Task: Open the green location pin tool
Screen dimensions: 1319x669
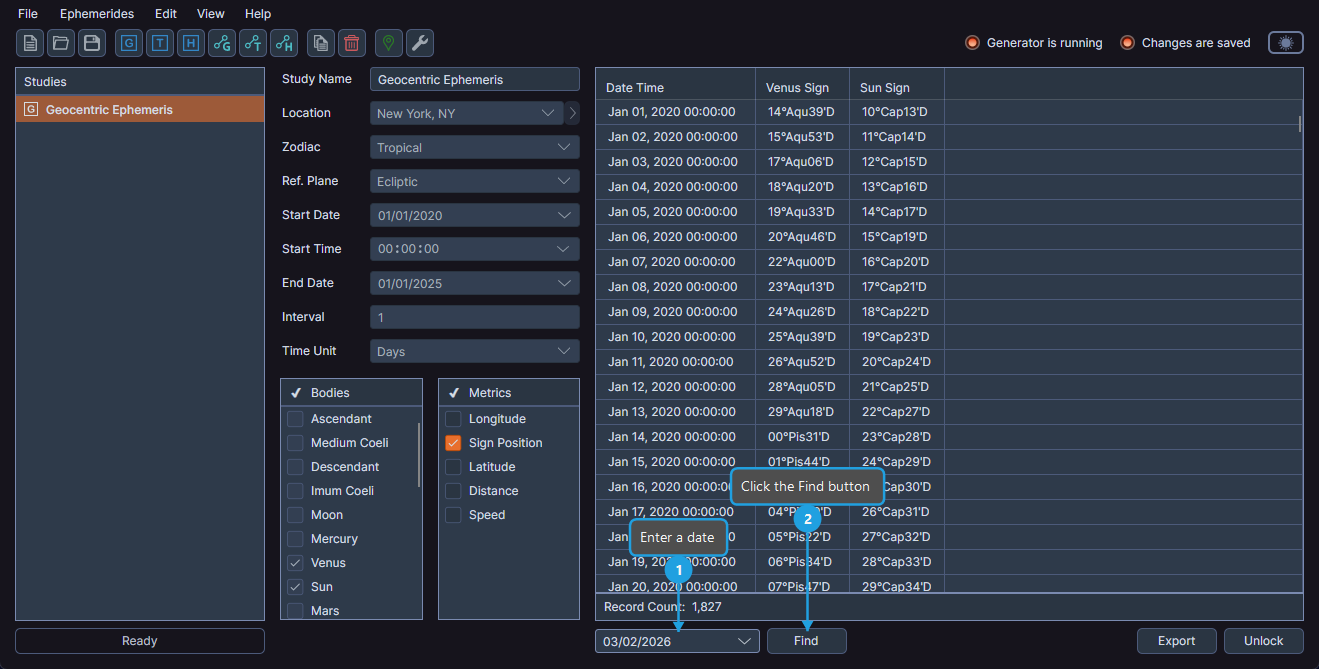Action: click(387, 43)
